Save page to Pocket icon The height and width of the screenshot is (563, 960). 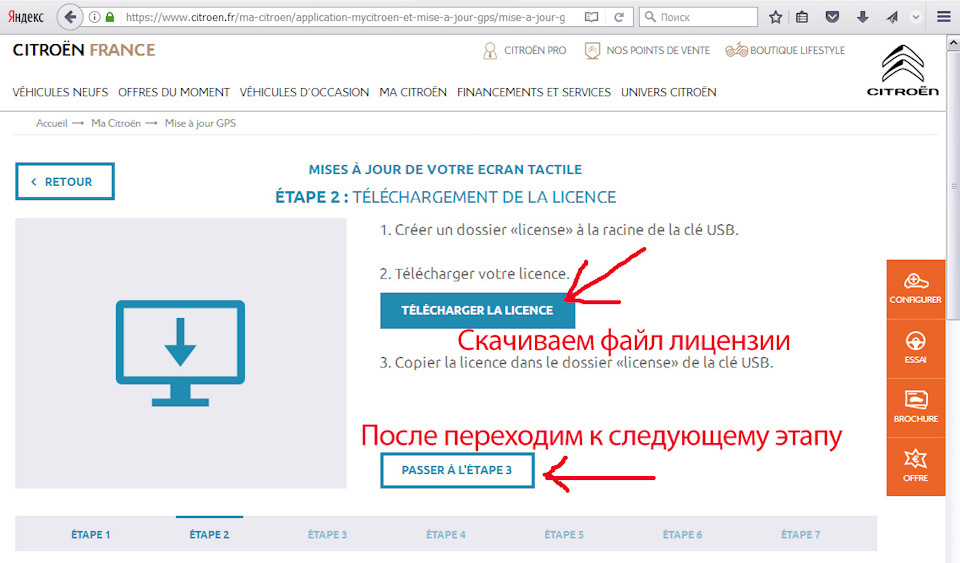coord(832,17)
